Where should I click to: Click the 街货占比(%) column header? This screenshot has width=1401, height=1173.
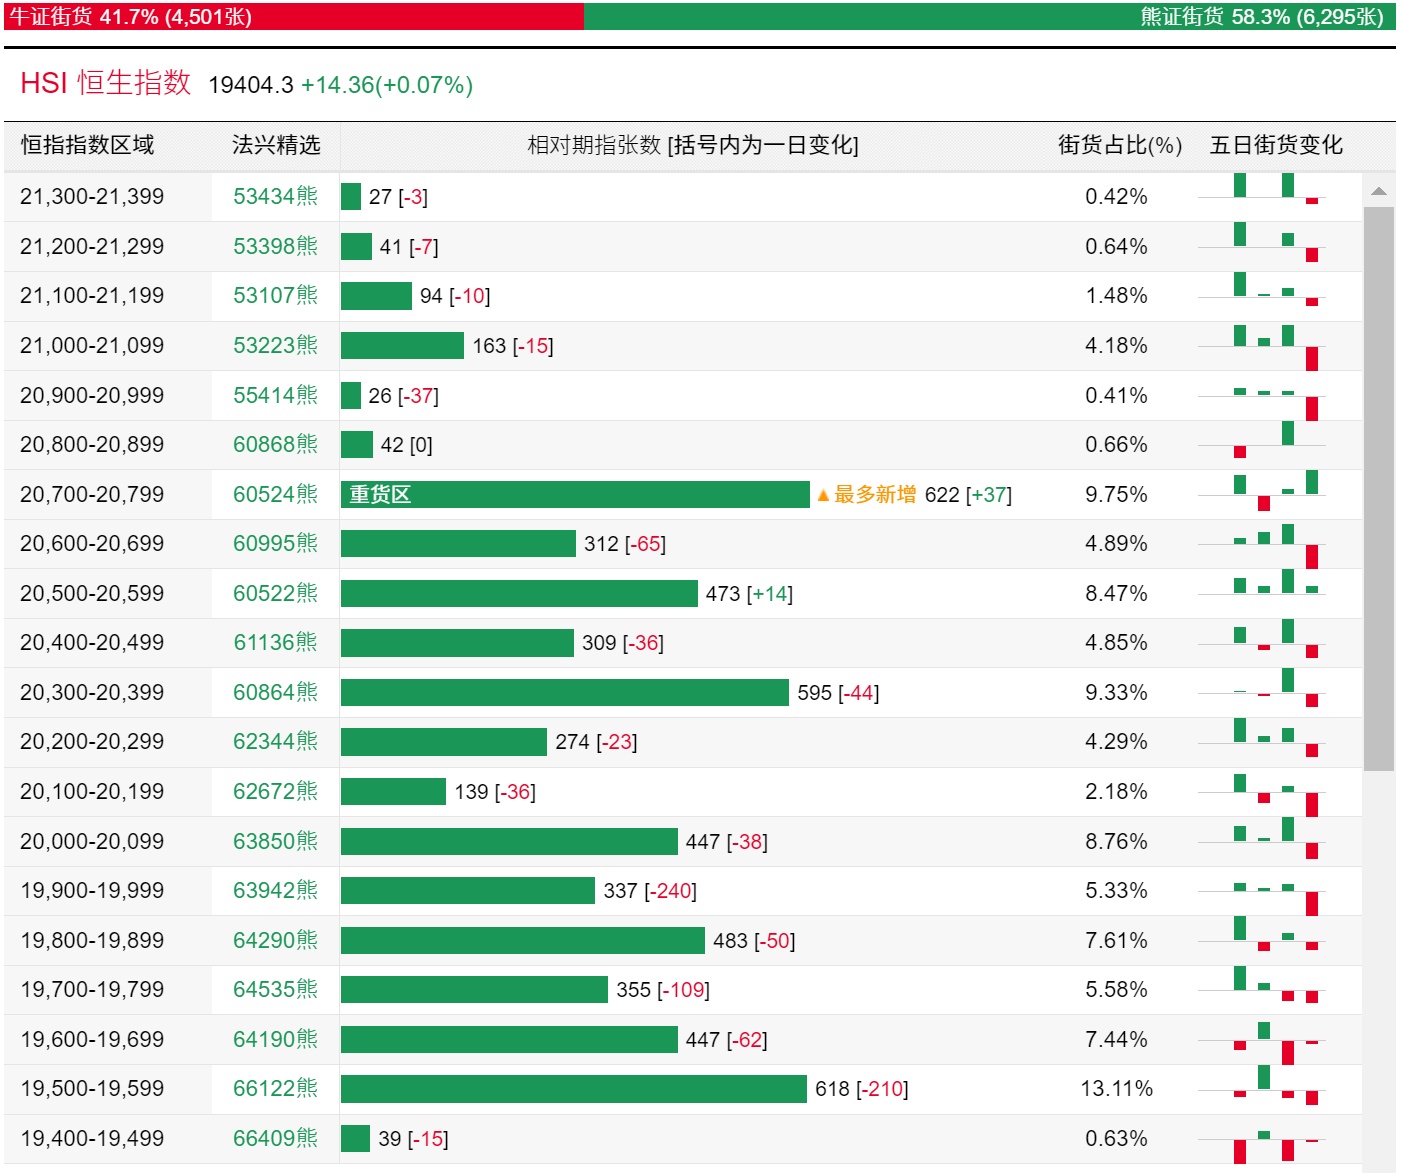[x=1119, y=146]
